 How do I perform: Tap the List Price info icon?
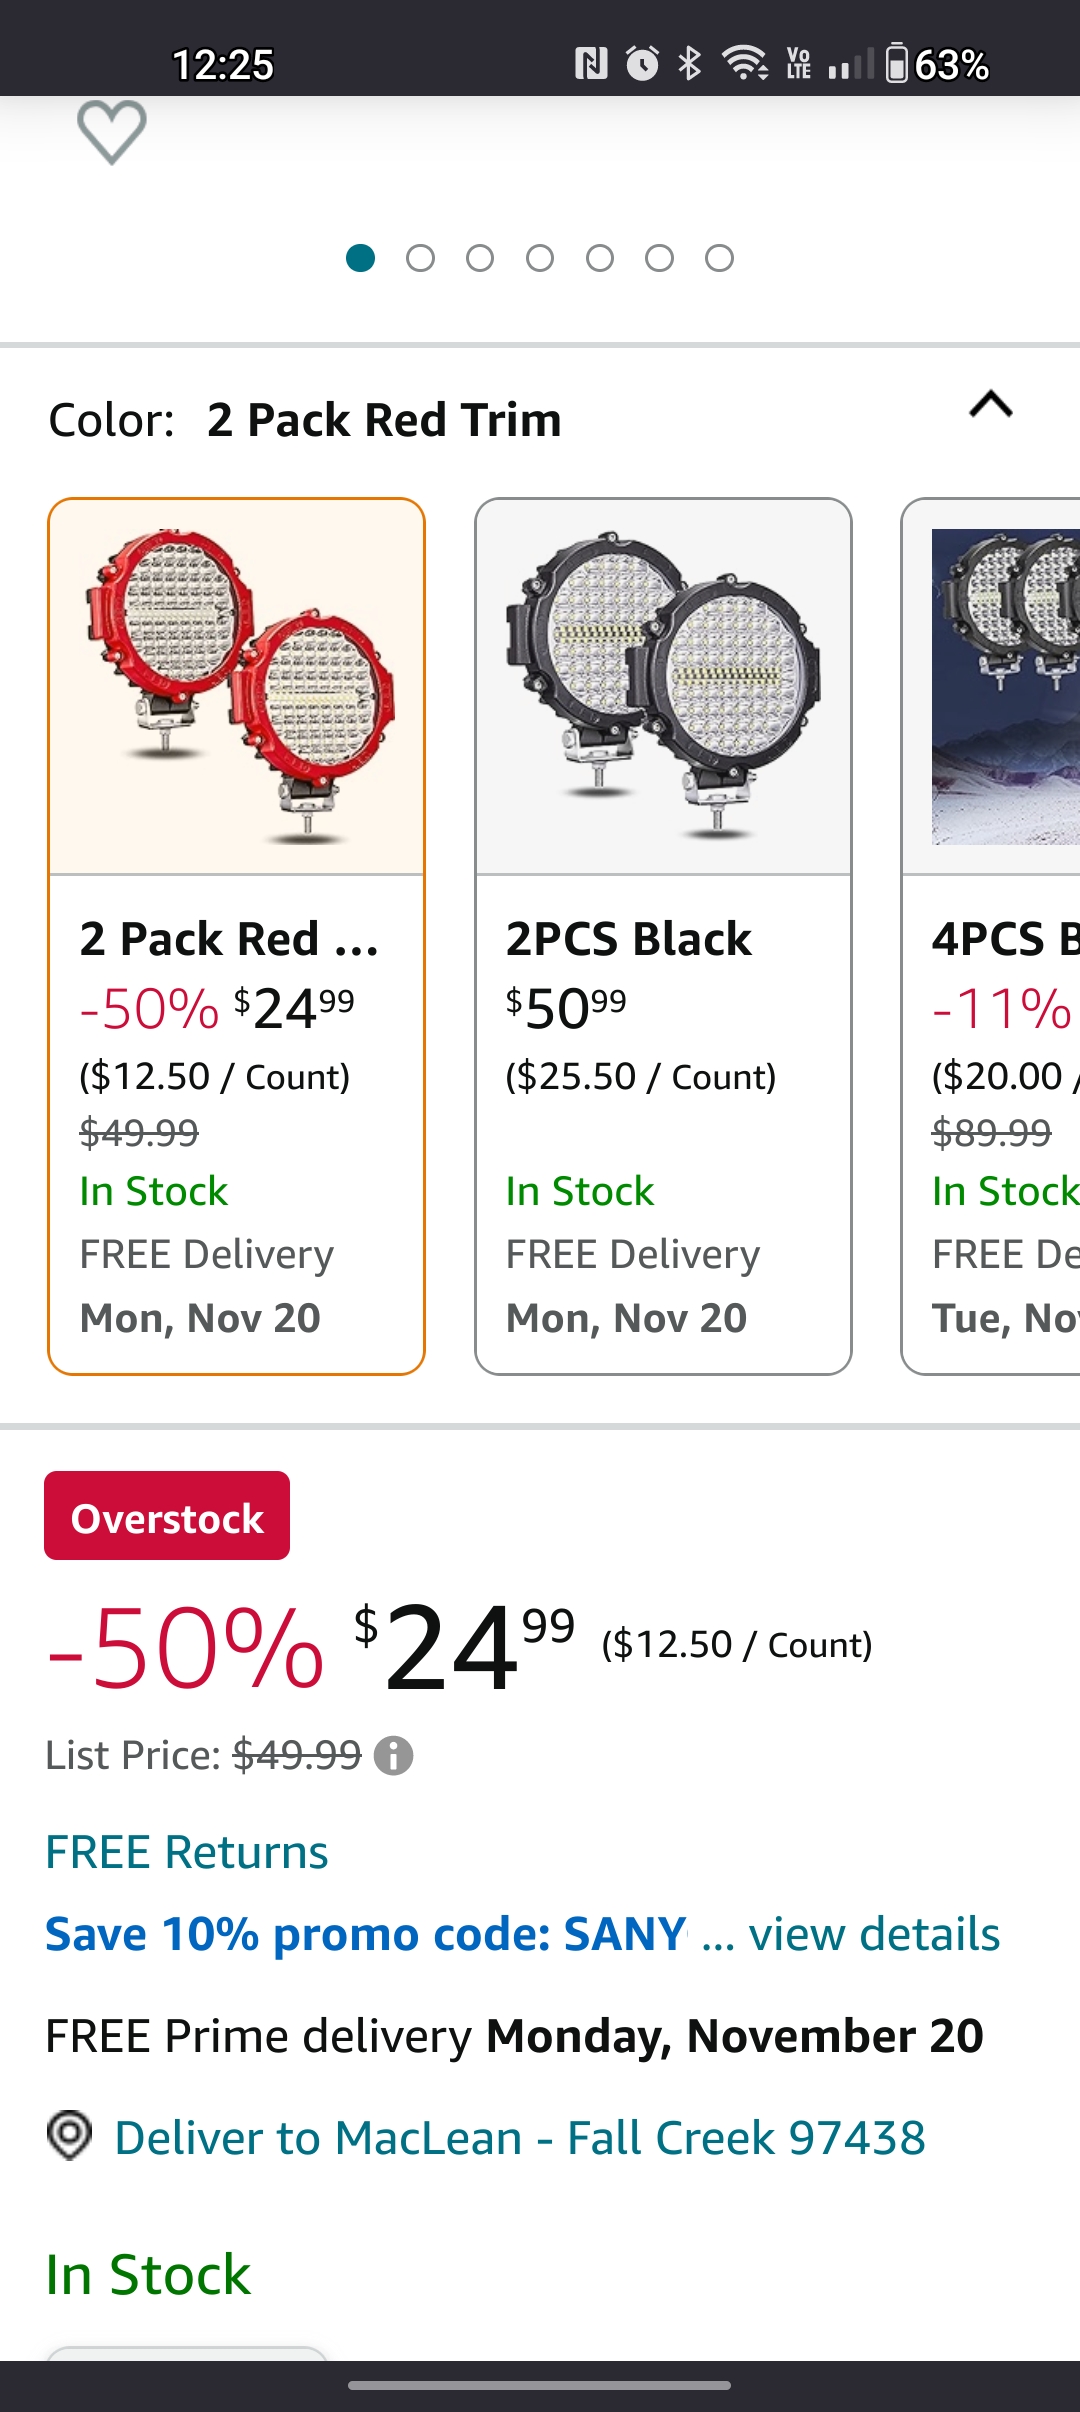[393, 1755]
